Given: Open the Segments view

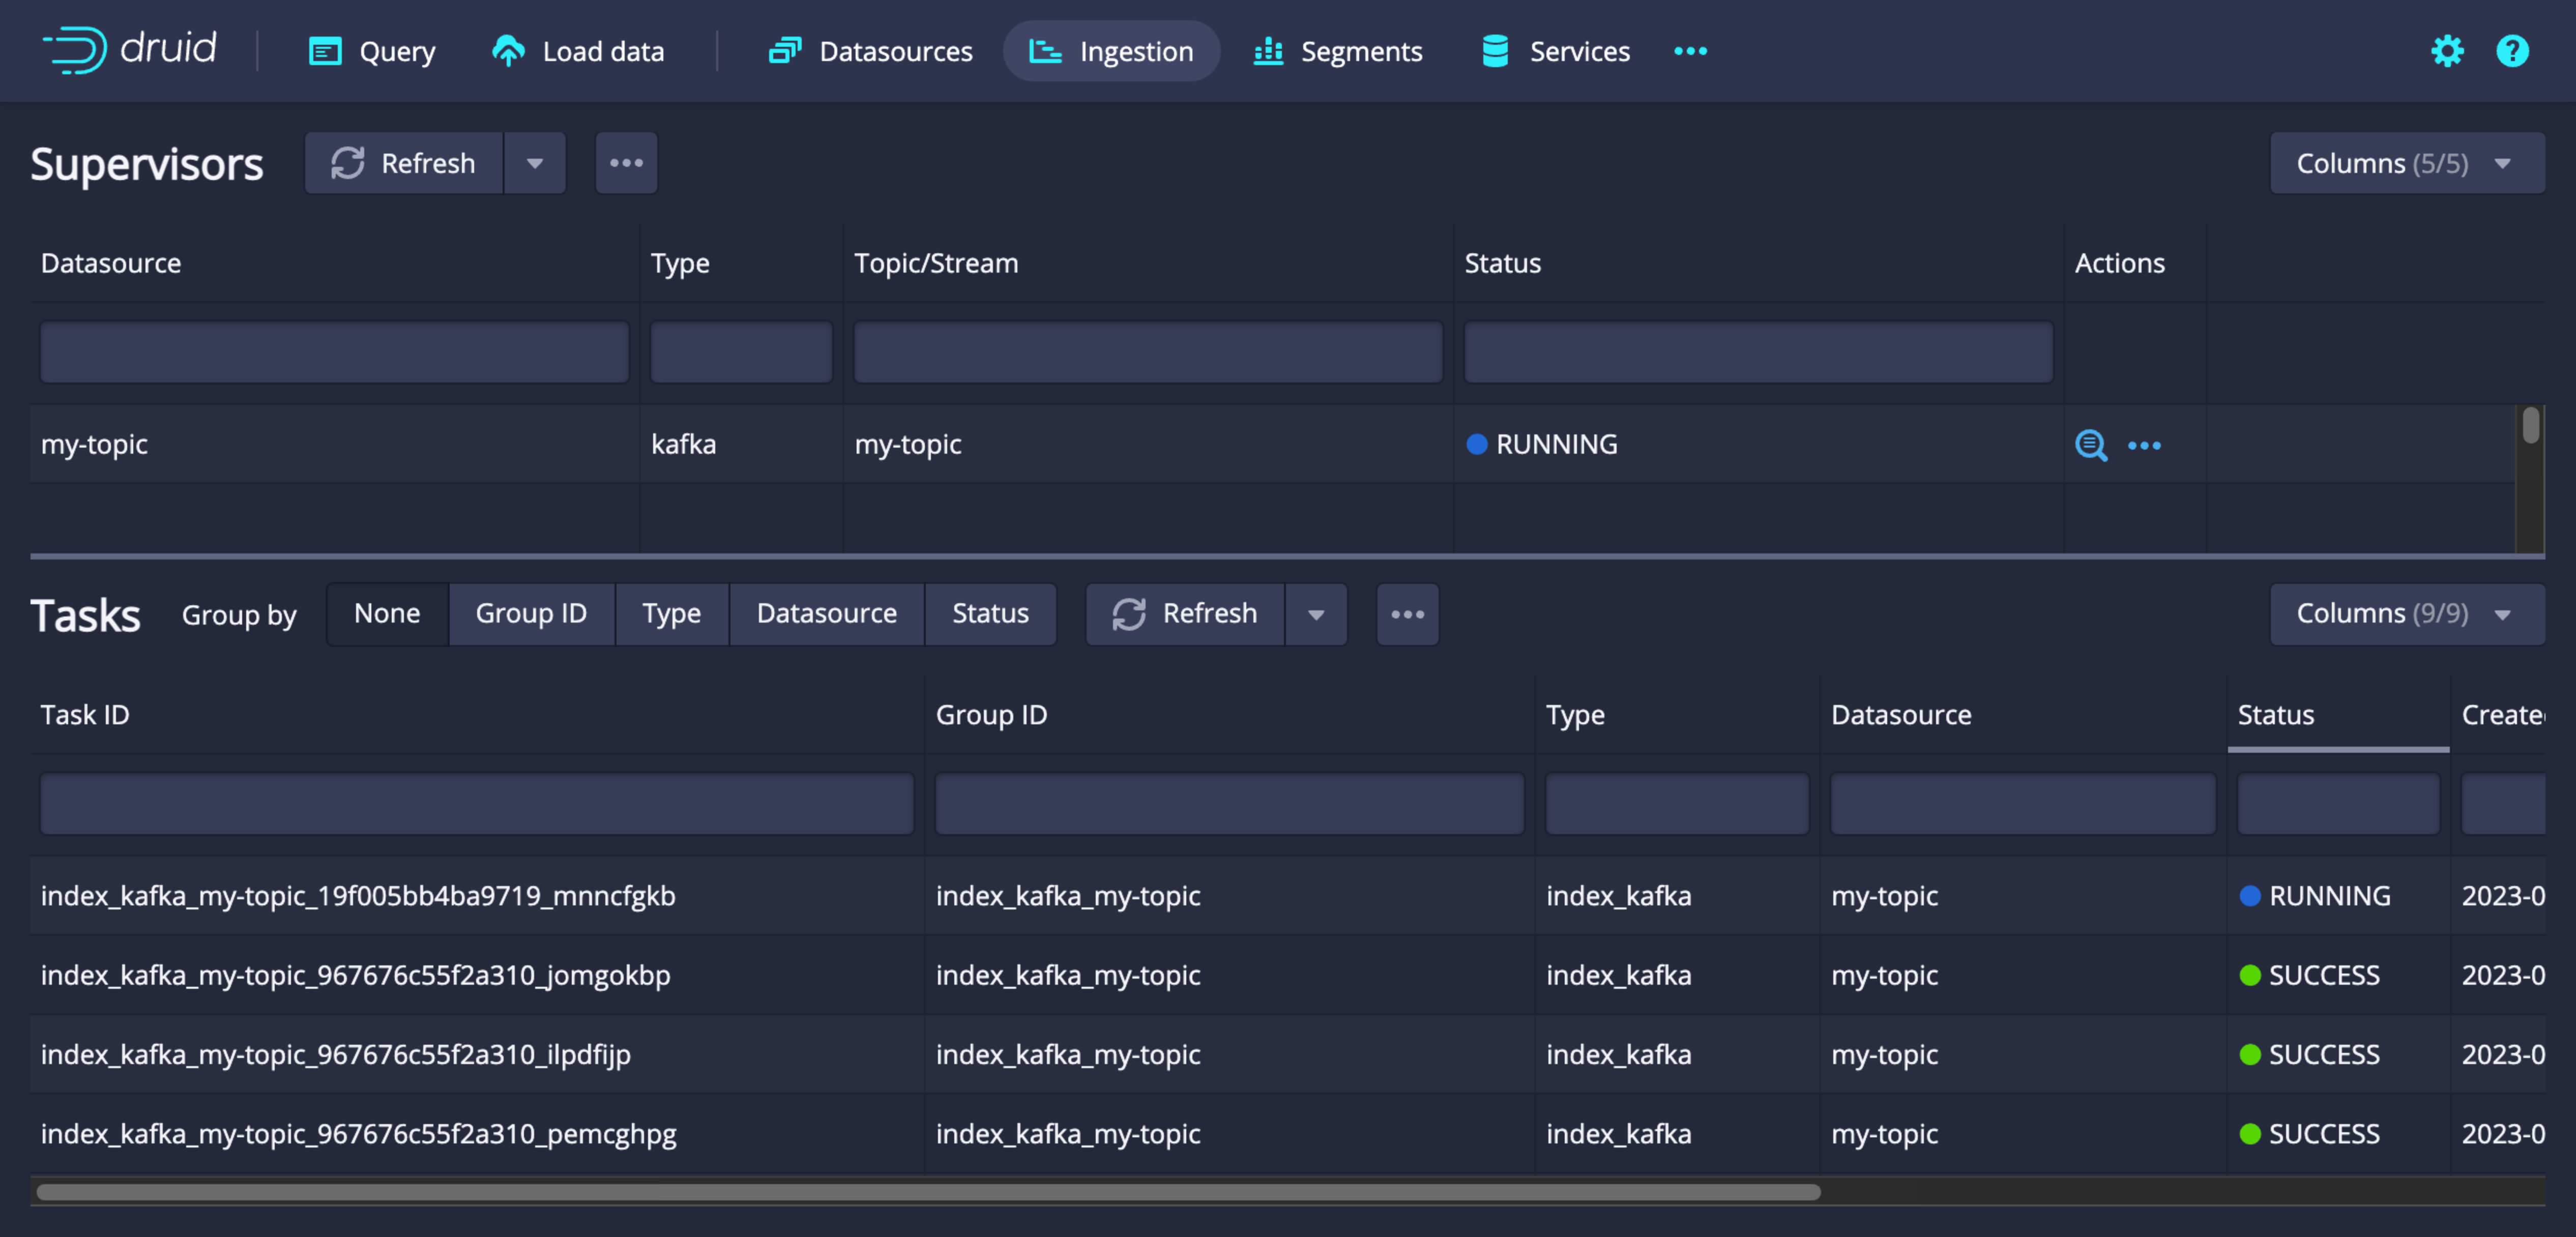Looking at the screenshot, I should [1337, 51].
